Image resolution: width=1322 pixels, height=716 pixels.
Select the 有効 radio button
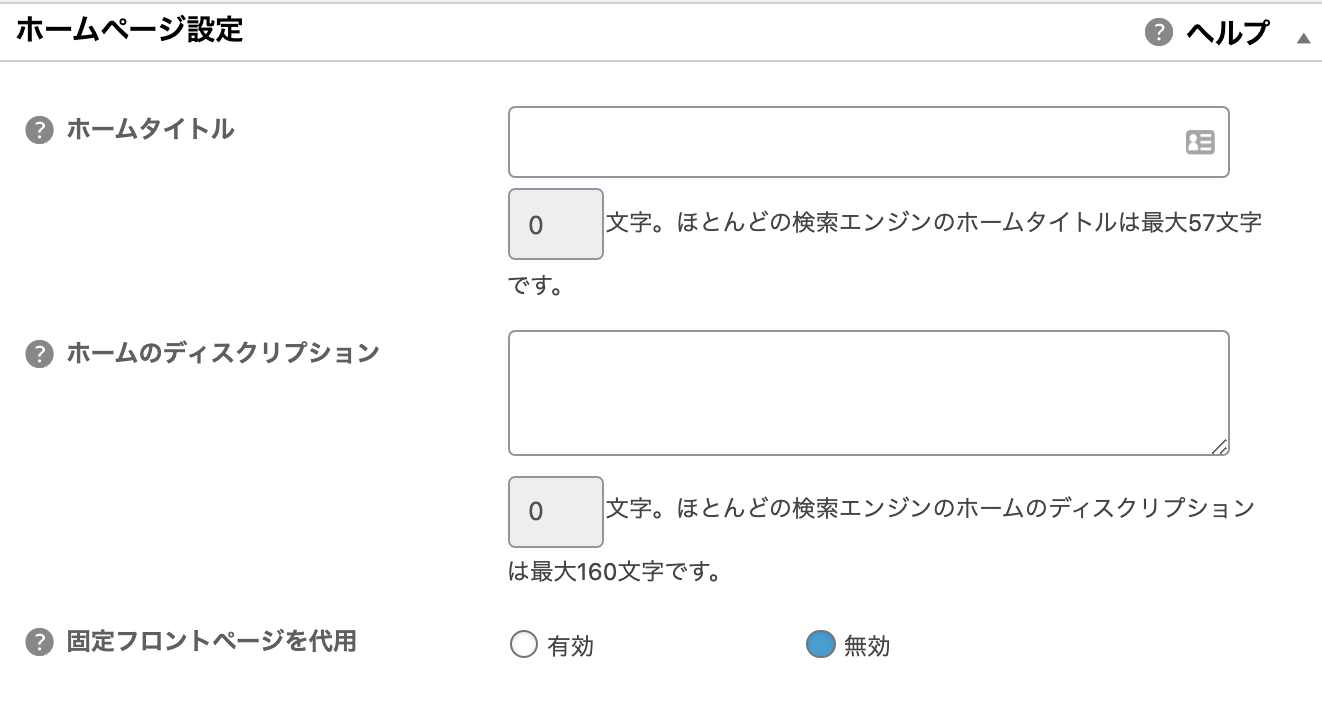[524, 645]
